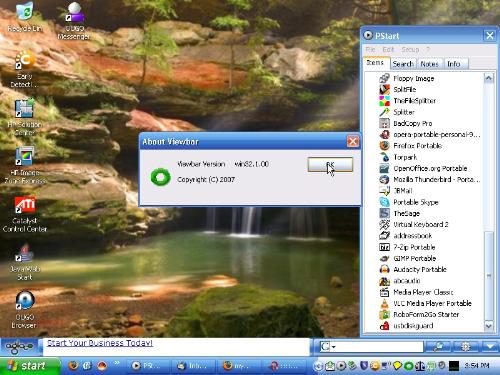Open the Setup menu in PStart
Viewport: 500px width, 375px height.
tap(410, 50)
